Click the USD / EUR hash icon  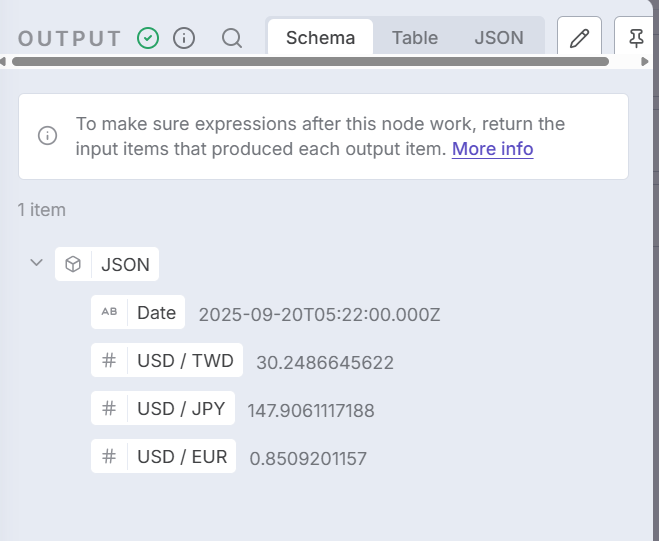(109, 457)
